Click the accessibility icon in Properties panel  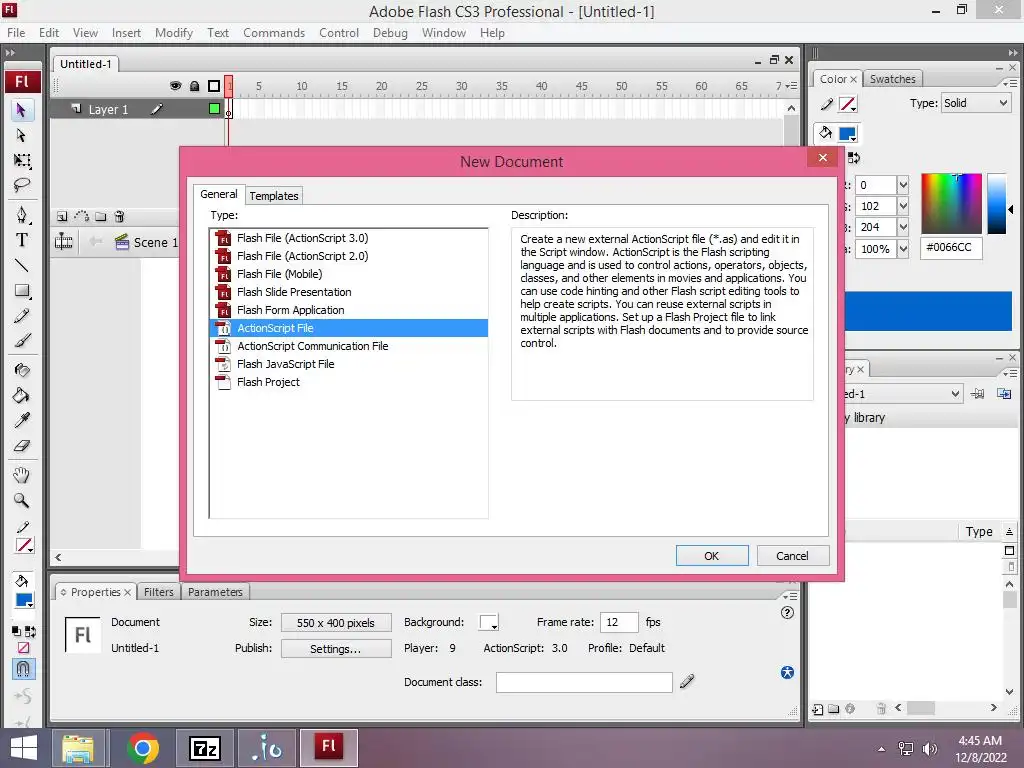[x=787, y=673]
